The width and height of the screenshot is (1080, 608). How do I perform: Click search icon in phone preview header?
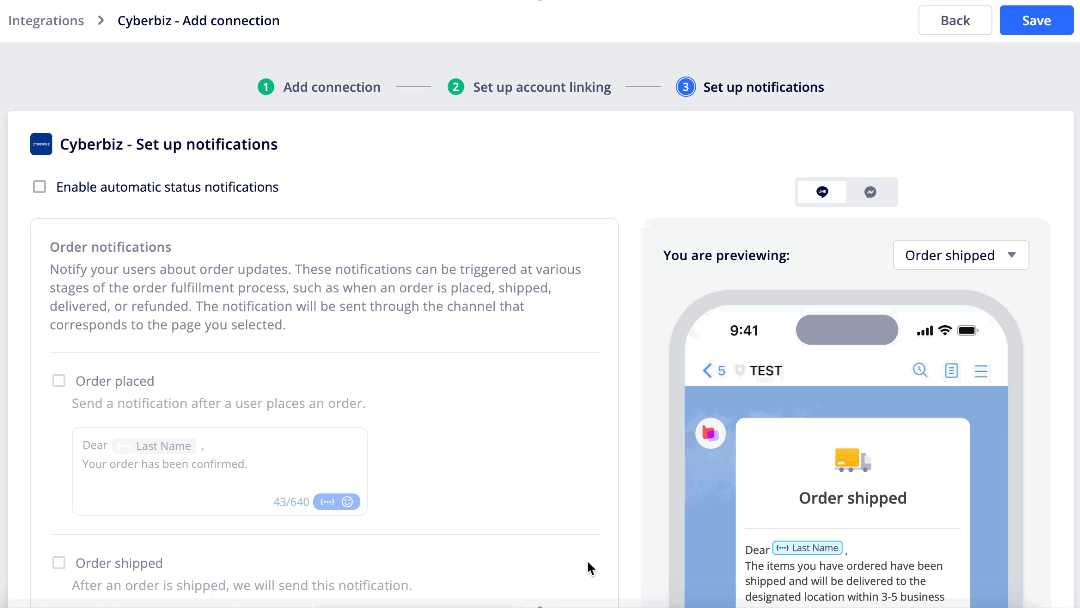920,370
